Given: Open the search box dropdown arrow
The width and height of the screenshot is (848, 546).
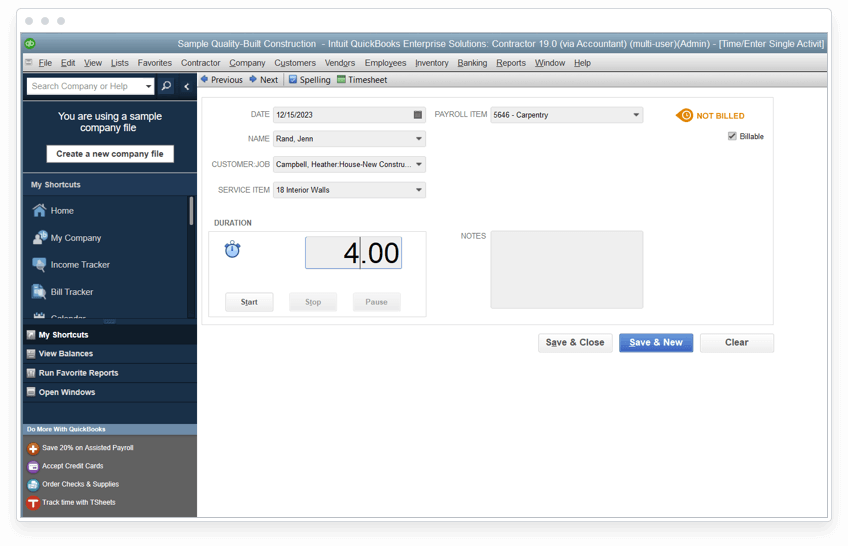Looking at the screenshot, I should click(x=148, y=86).
